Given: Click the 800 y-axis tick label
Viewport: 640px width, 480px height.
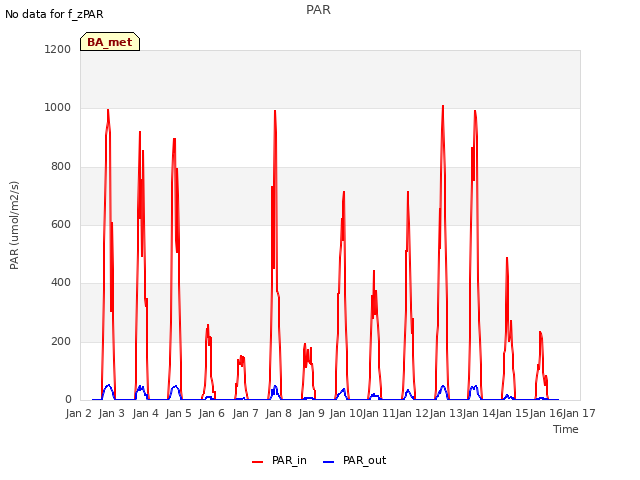Looking at the screenshot, I should (x=61, y=167).
